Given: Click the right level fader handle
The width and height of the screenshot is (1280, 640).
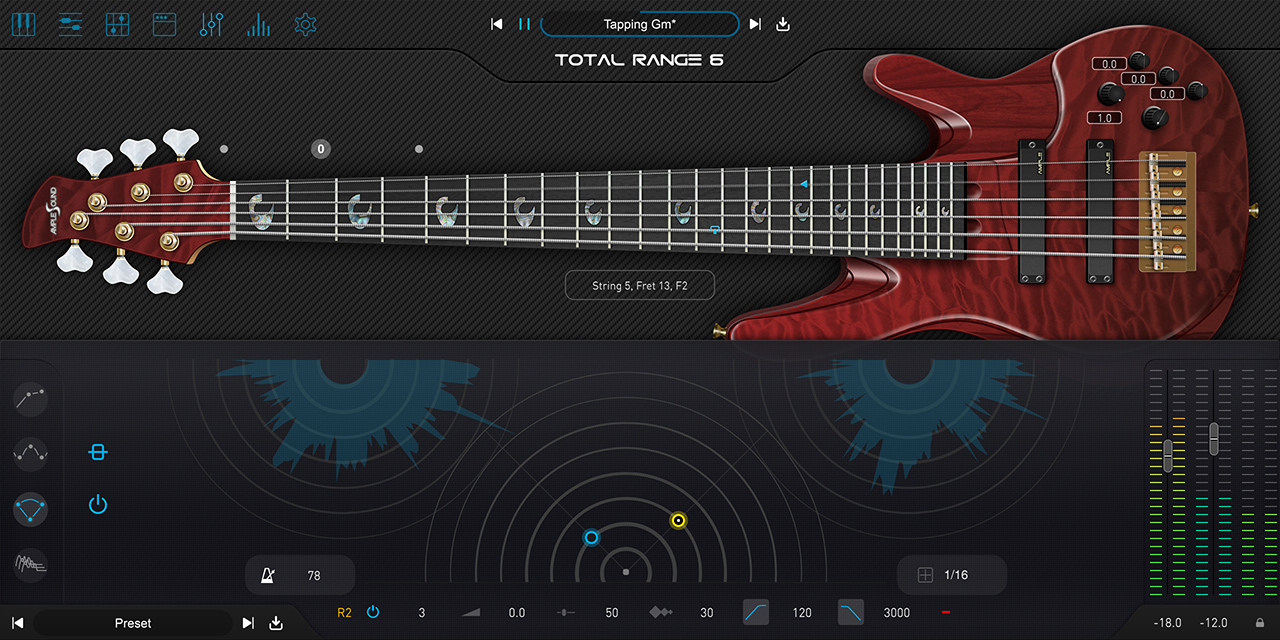Looking at the screenshot, I should click(x=1214, y=438).
